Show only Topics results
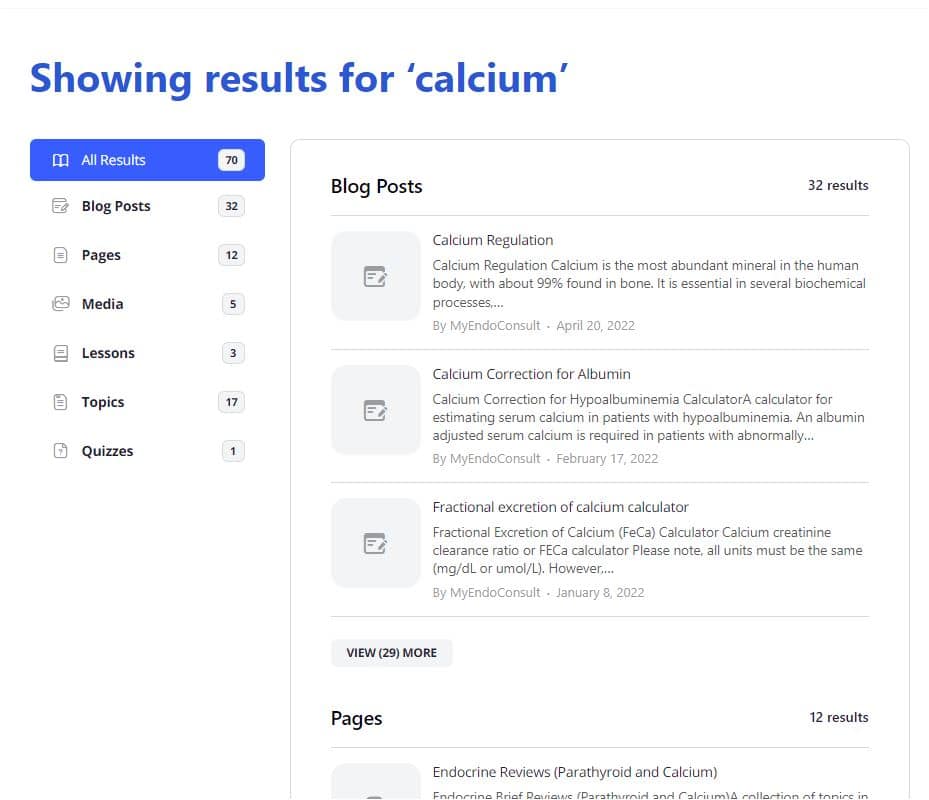 click(103, 402)
